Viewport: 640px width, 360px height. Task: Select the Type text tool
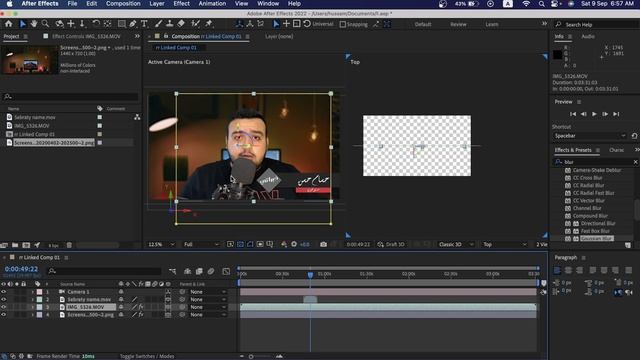point(144,24)
